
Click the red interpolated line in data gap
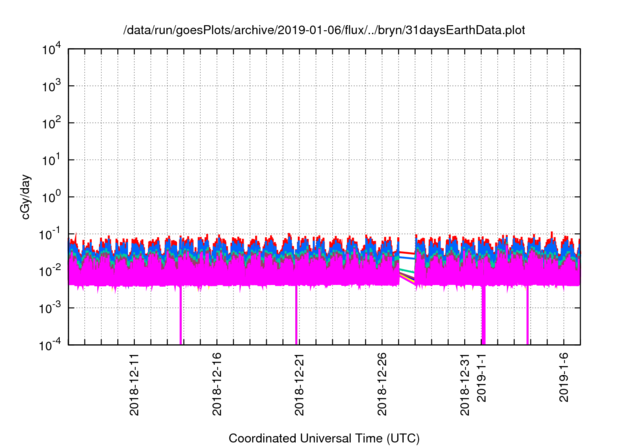point(407,253)
